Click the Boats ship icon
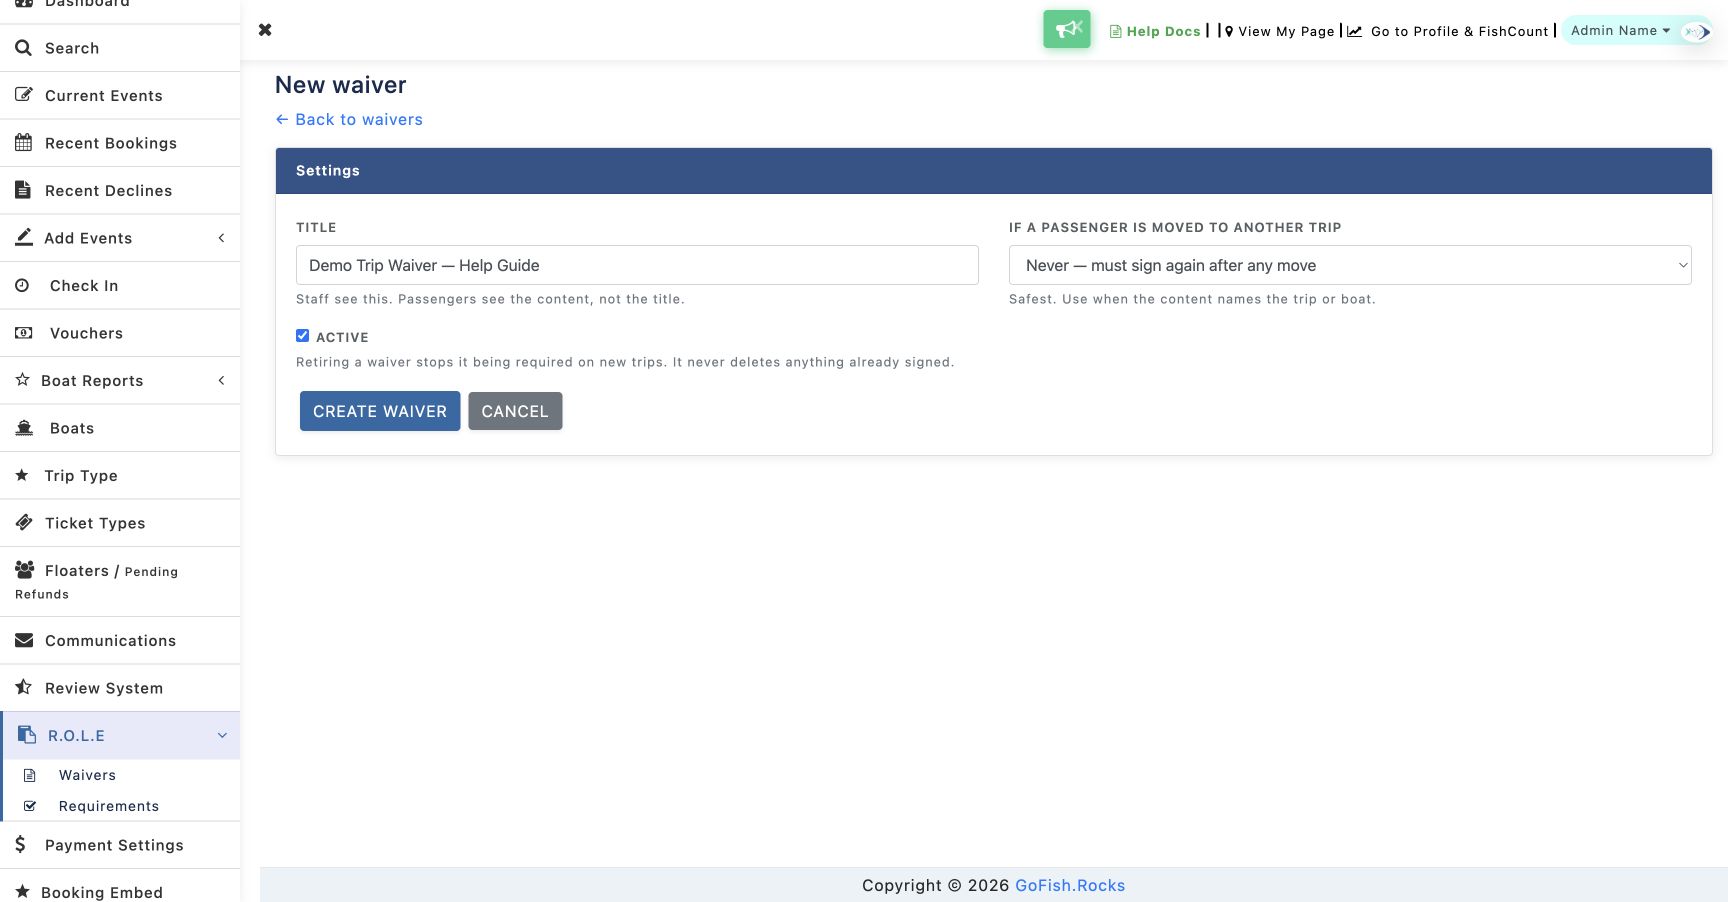This screenshot has width=1728, height=902. tap(24, 427)
